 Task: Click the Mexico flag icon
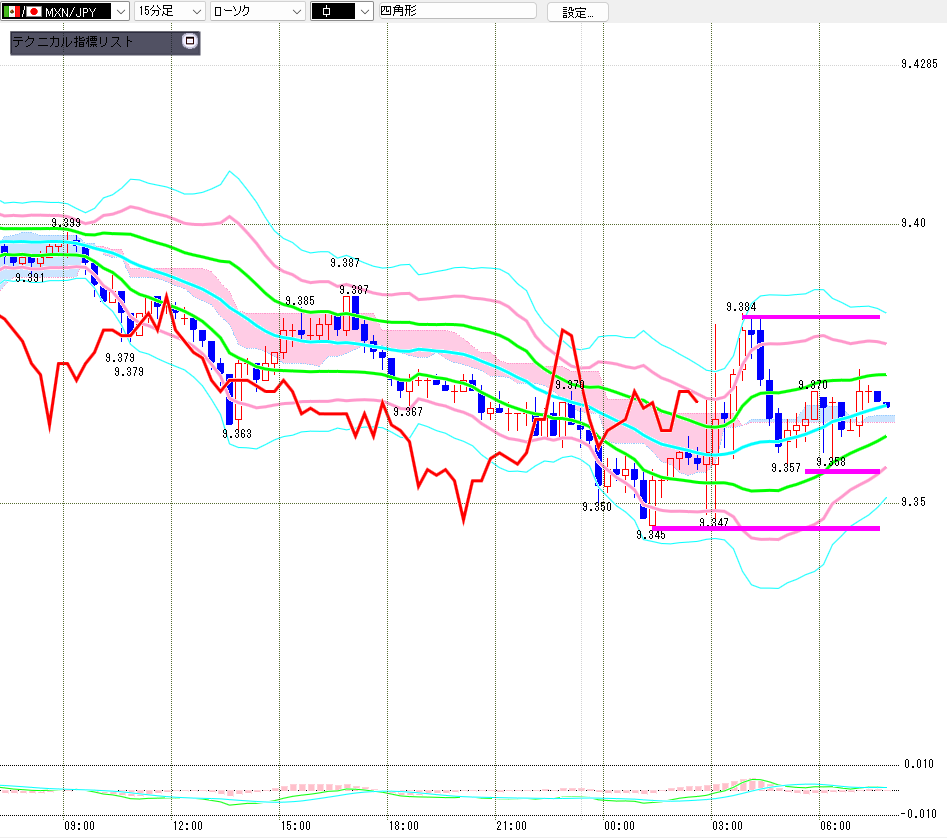pos(11,11)
